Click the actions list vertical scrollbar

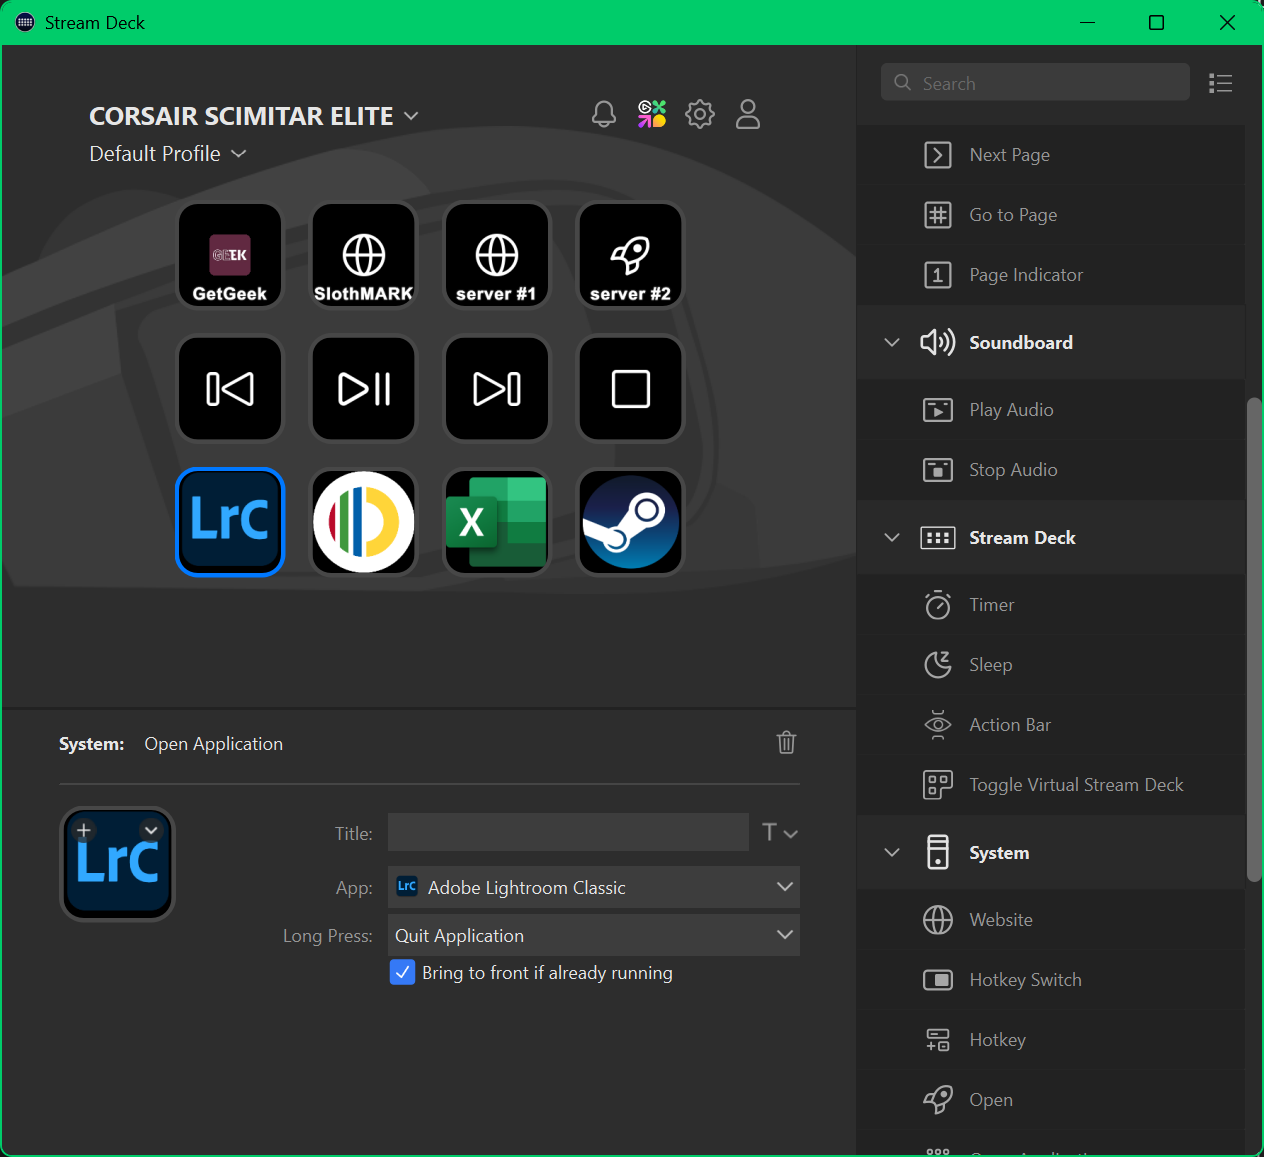click(x=1254, y=640)
